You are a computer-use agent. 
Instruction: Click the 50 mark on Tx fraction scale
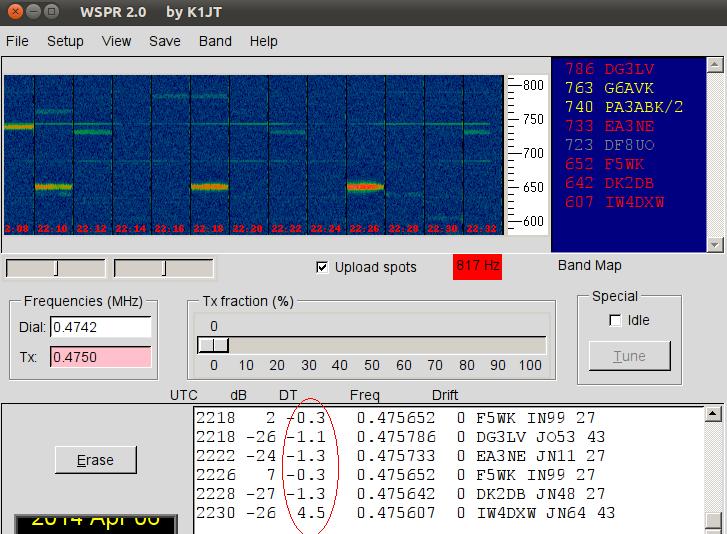pos(372,365)
